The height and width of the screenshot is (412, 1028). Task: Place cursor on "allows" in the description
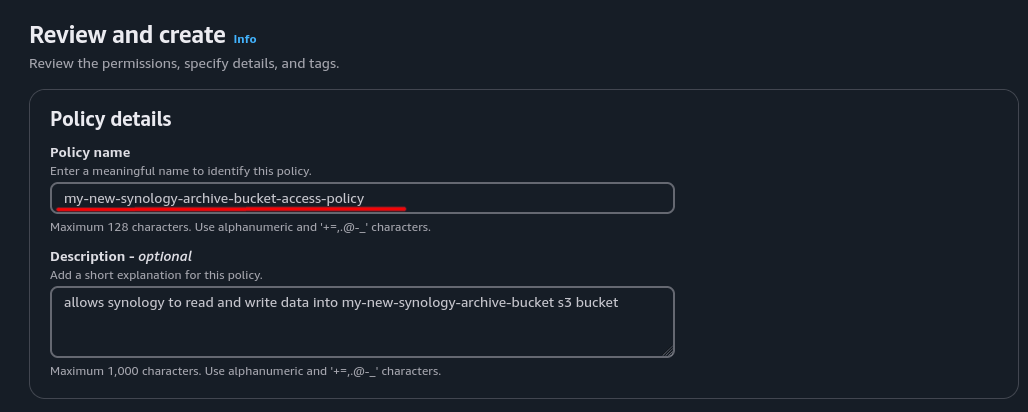[83, 302]
